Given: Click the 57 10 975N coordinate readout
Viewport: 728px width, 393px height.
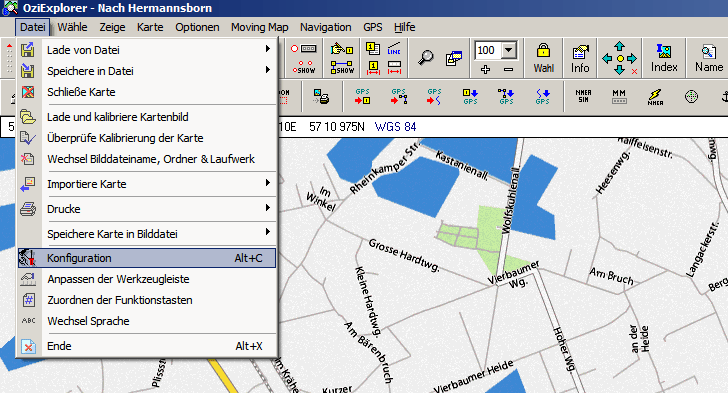Looking at the screenshot, I should 337,127.
